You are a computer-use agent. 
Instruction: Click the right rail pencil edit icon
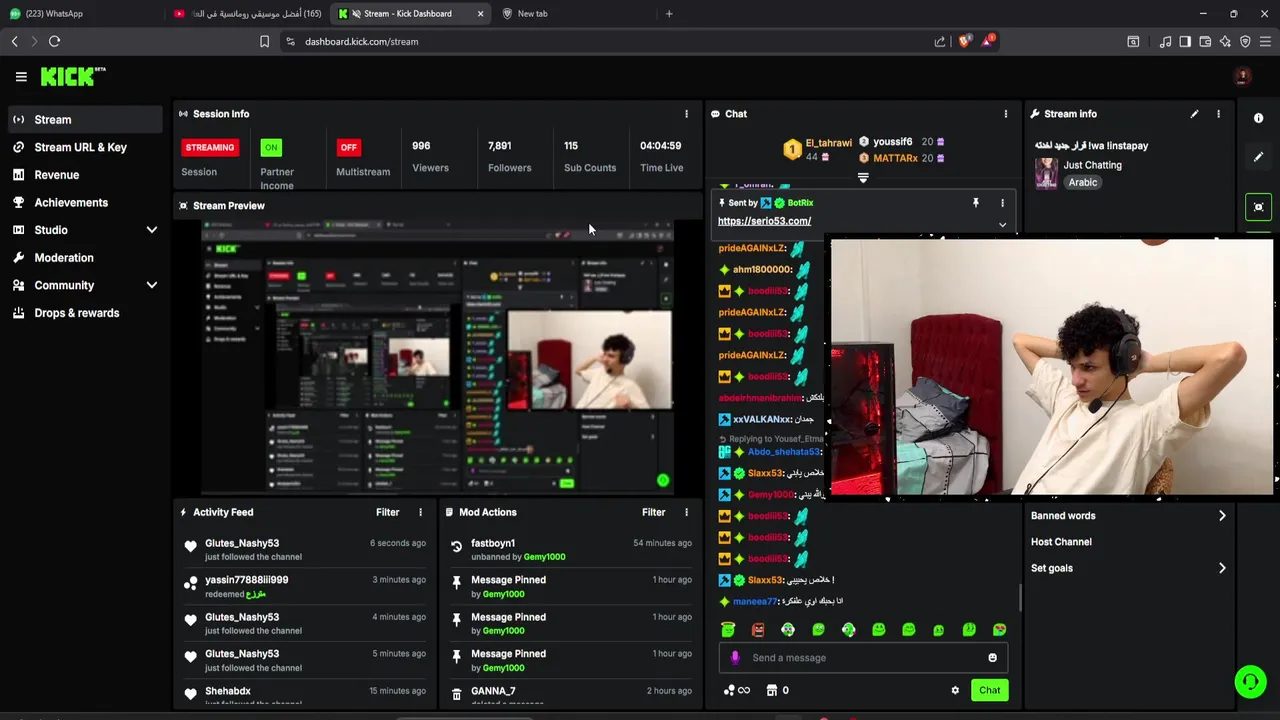coord(1258,157)
